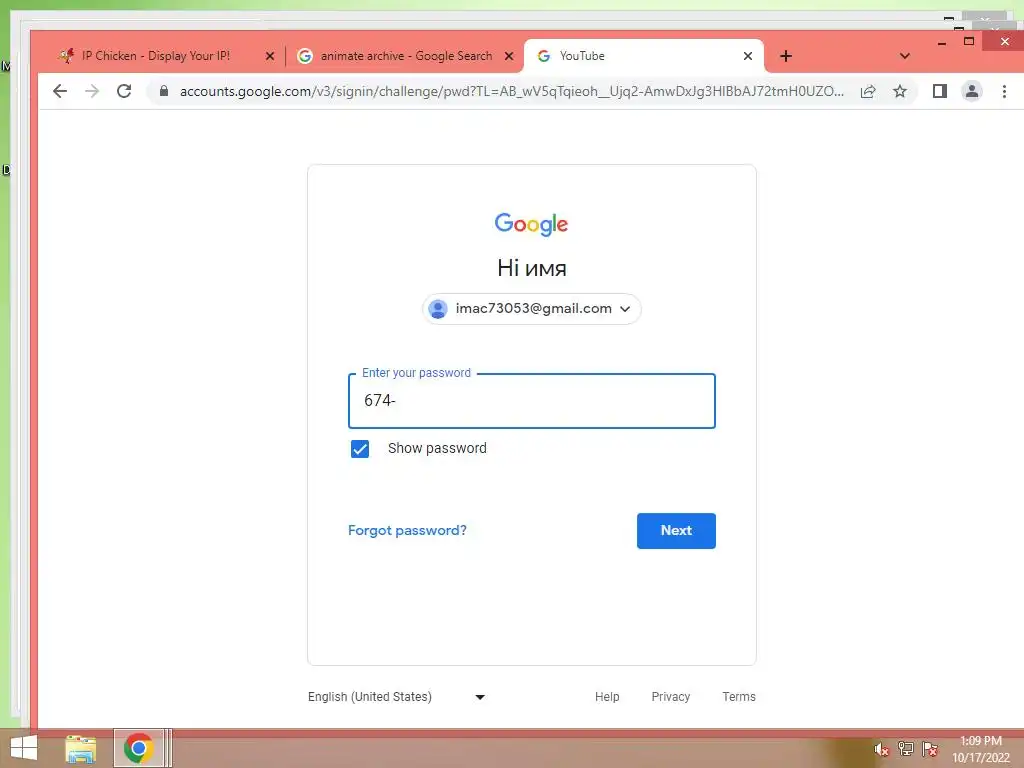Close the IP Chicken tab
This screenshot has width=1024, height=768.
pos(270,56)
